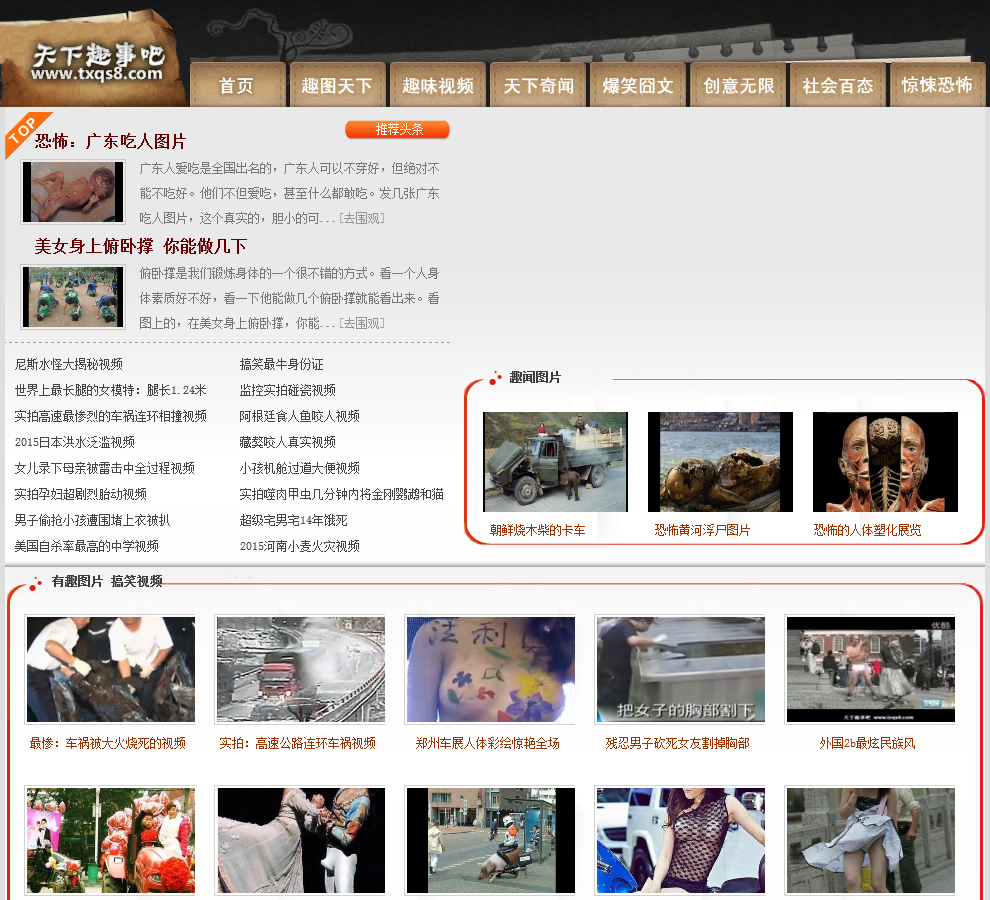Image resolution: width=990 pixels, height=900 pixels.
Task: Open 小孩机舱过道大便视频 link
Action: (299, 468)
